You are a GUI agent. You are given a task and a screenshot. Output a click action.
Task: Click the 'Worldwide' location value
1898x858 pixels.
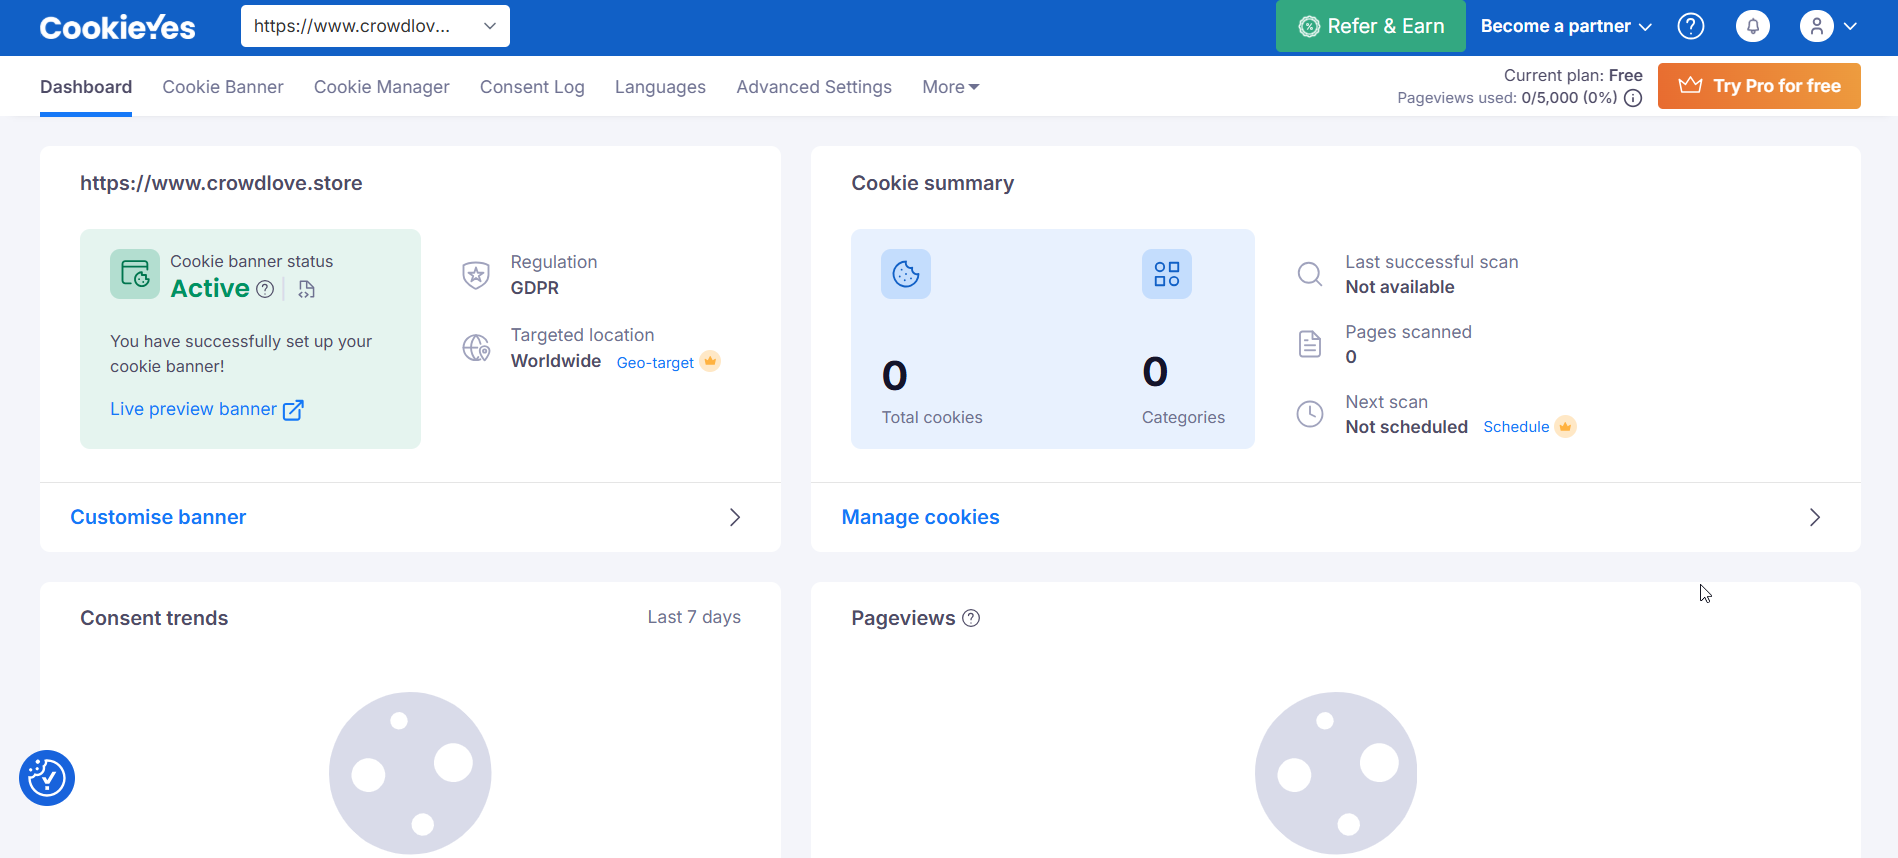pyautogui.click(x=556, y=361)
